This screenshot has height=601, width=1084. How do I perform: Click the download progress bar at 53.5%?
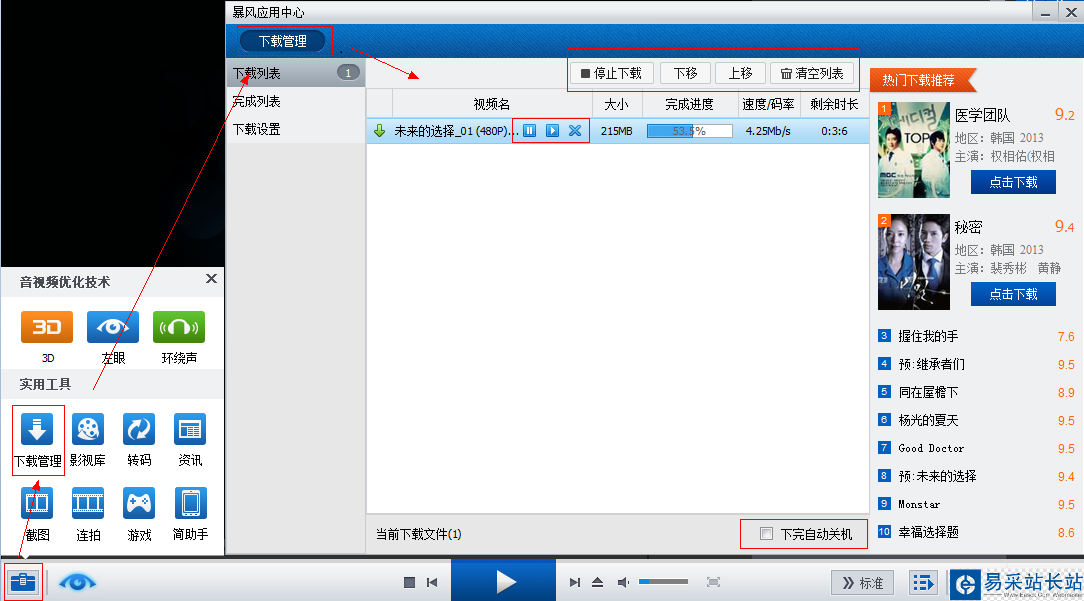[x=689, y=131]
